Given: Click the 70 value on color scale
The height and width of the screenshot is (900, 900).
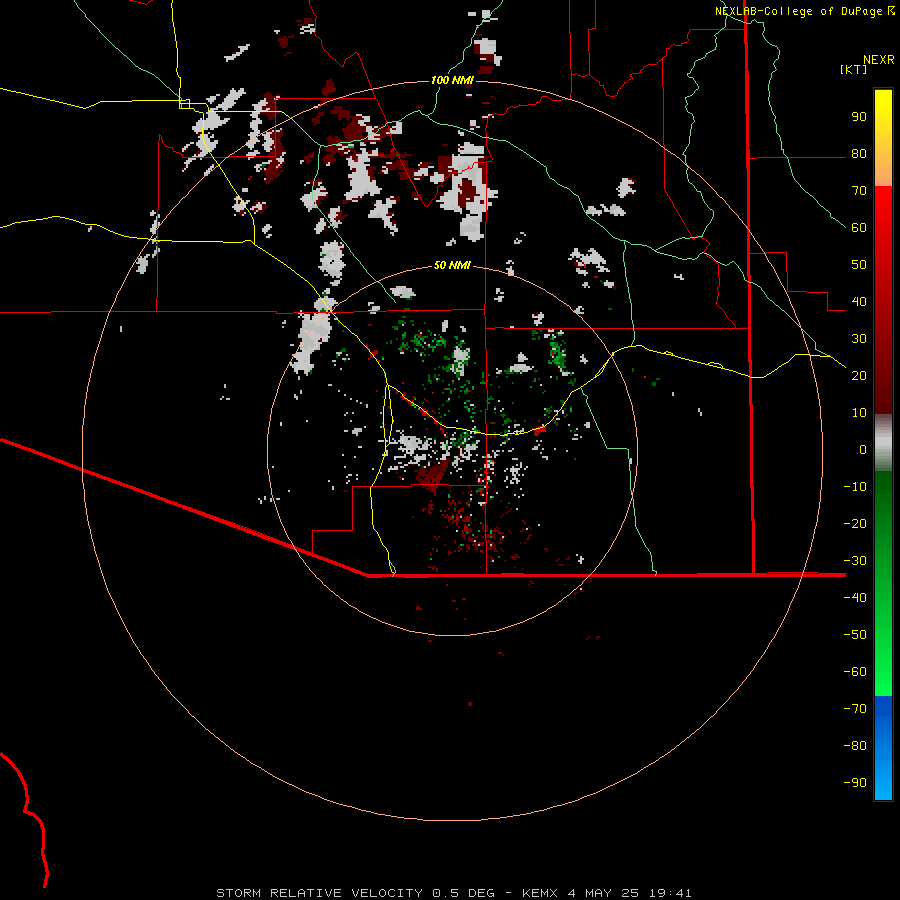Looking at the screenshot, I should coord(859,191).
